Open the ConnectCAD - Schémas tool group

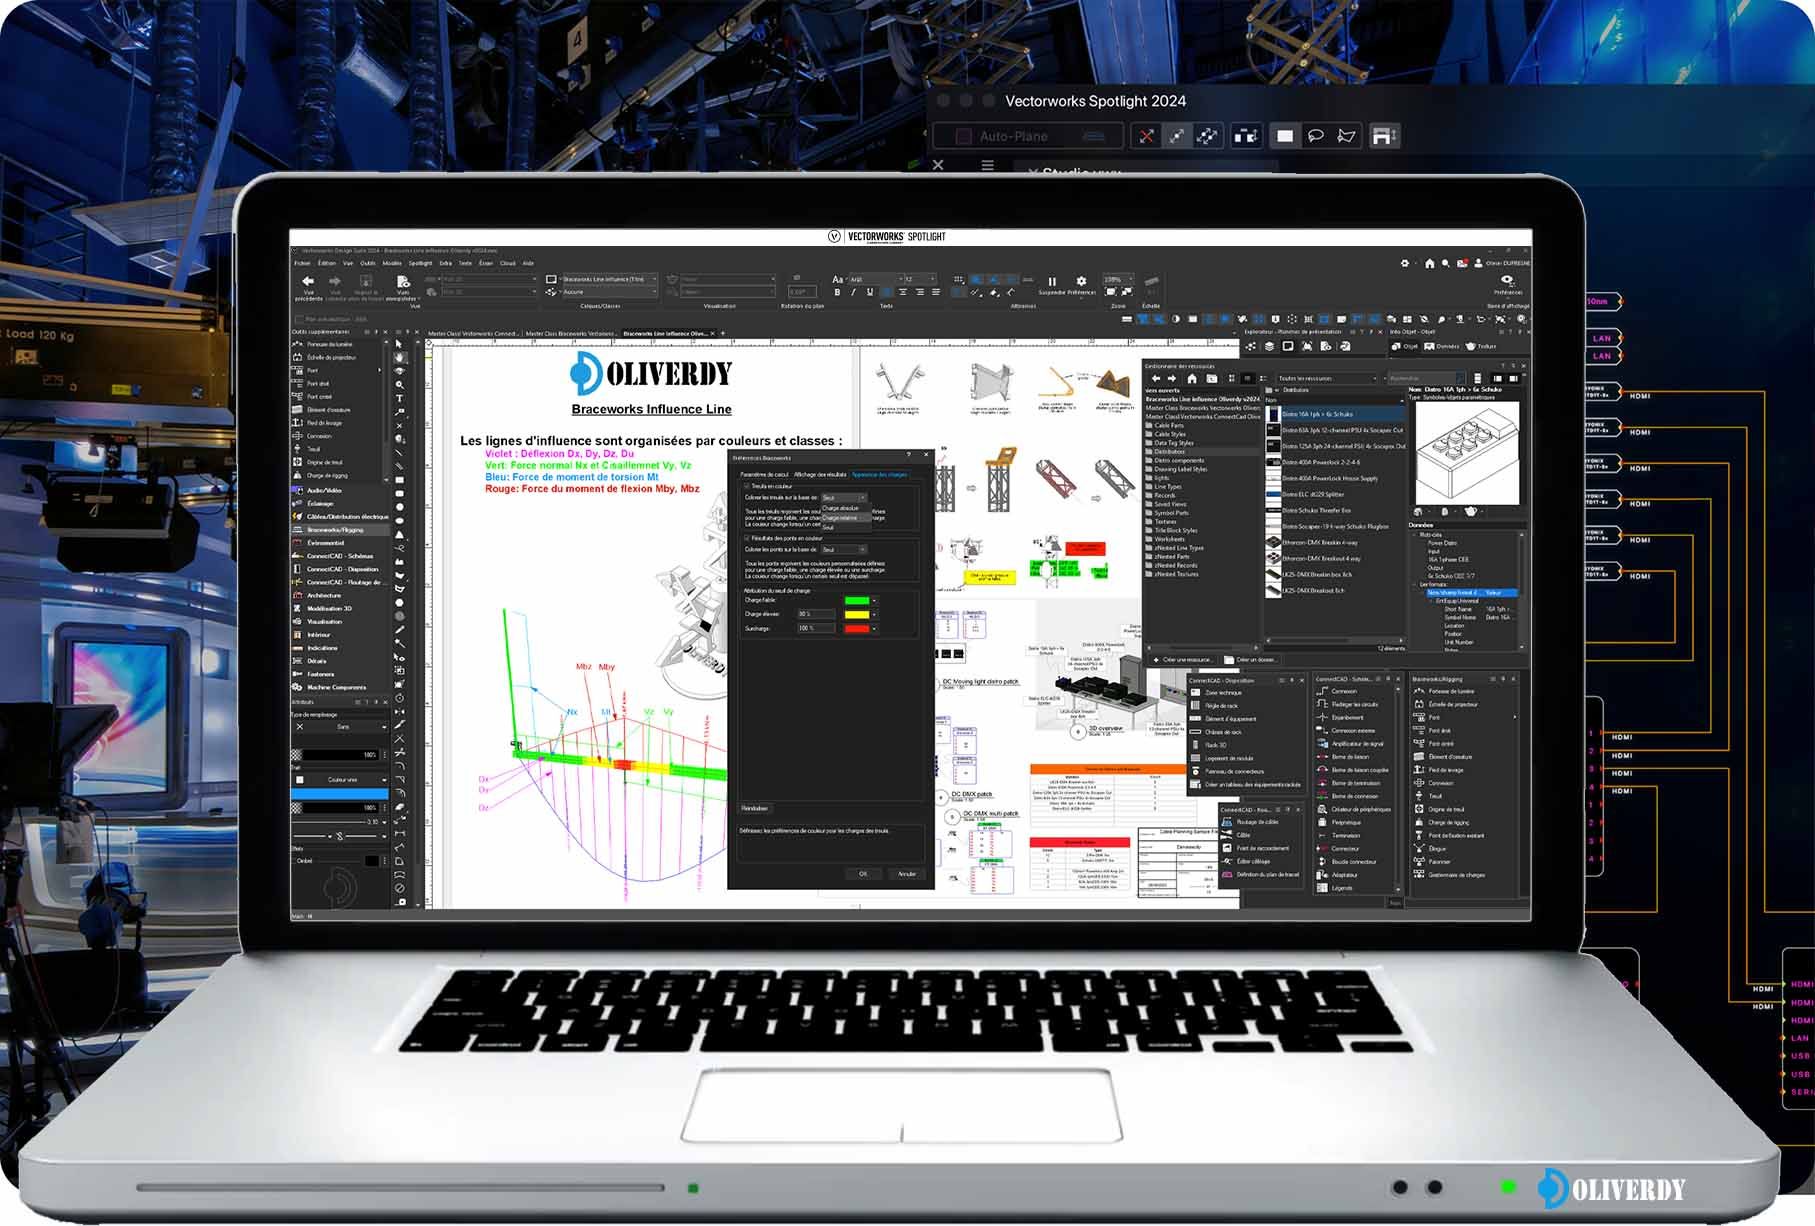click(335, 556)
